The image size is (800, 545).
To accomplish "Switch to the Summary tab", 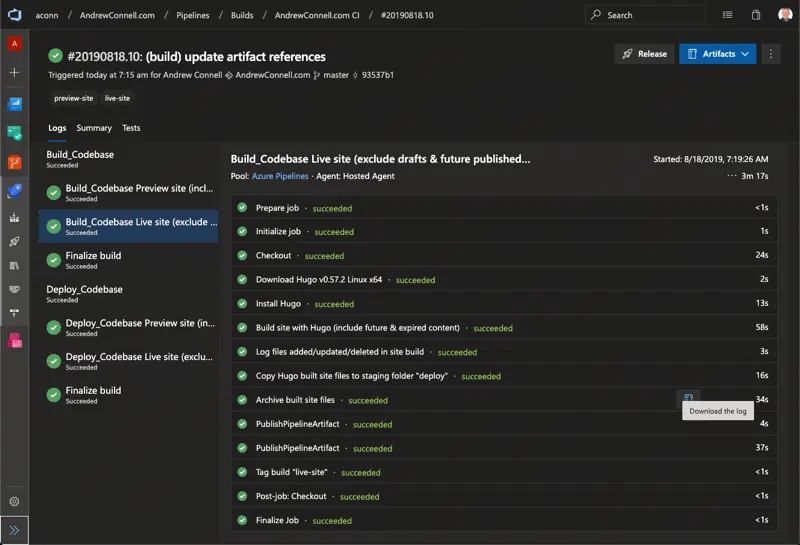I will pos(94,128).
